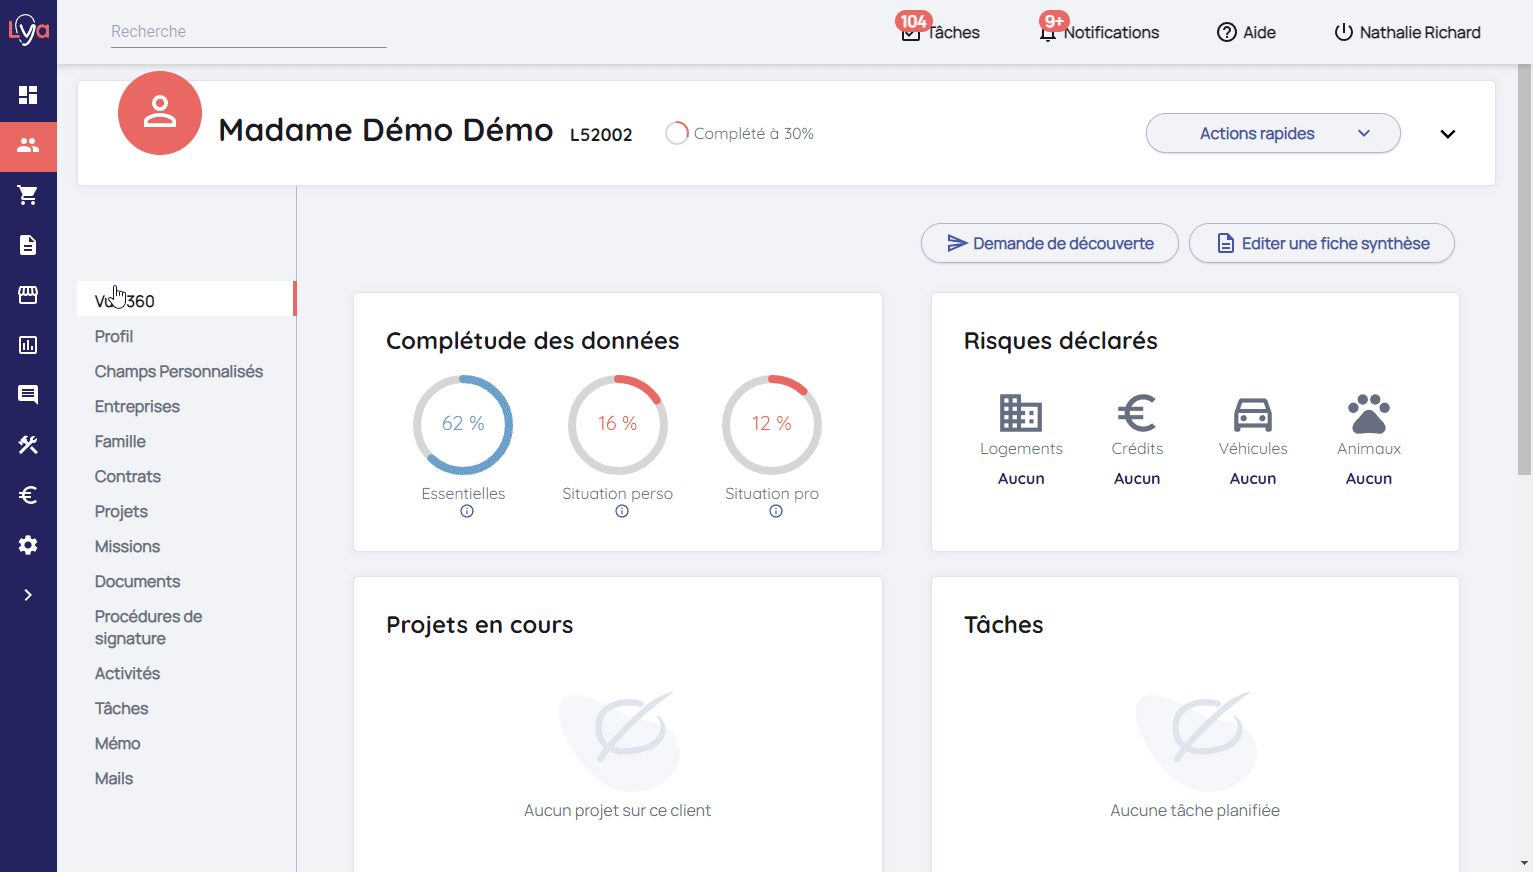Expand the left sidebar with chevron

[x=28, y=595]
